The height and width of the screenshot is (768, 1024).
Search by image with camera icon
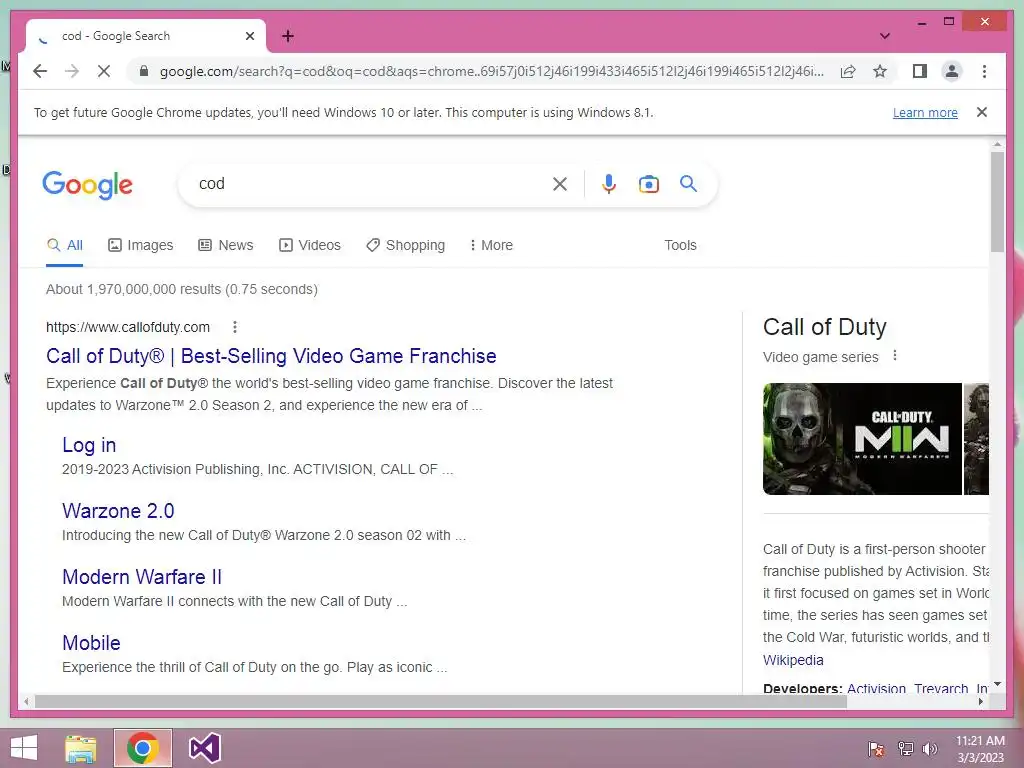648,184
